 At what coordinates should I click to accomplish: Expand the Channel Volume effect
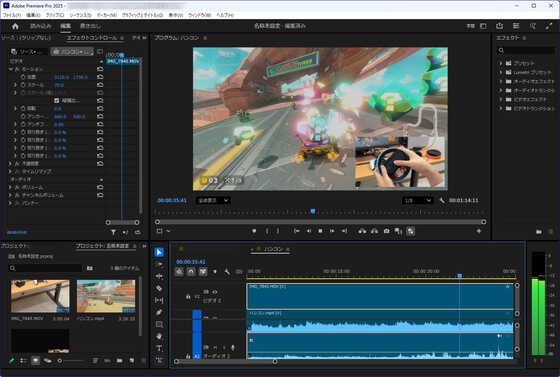pos(10,195)
